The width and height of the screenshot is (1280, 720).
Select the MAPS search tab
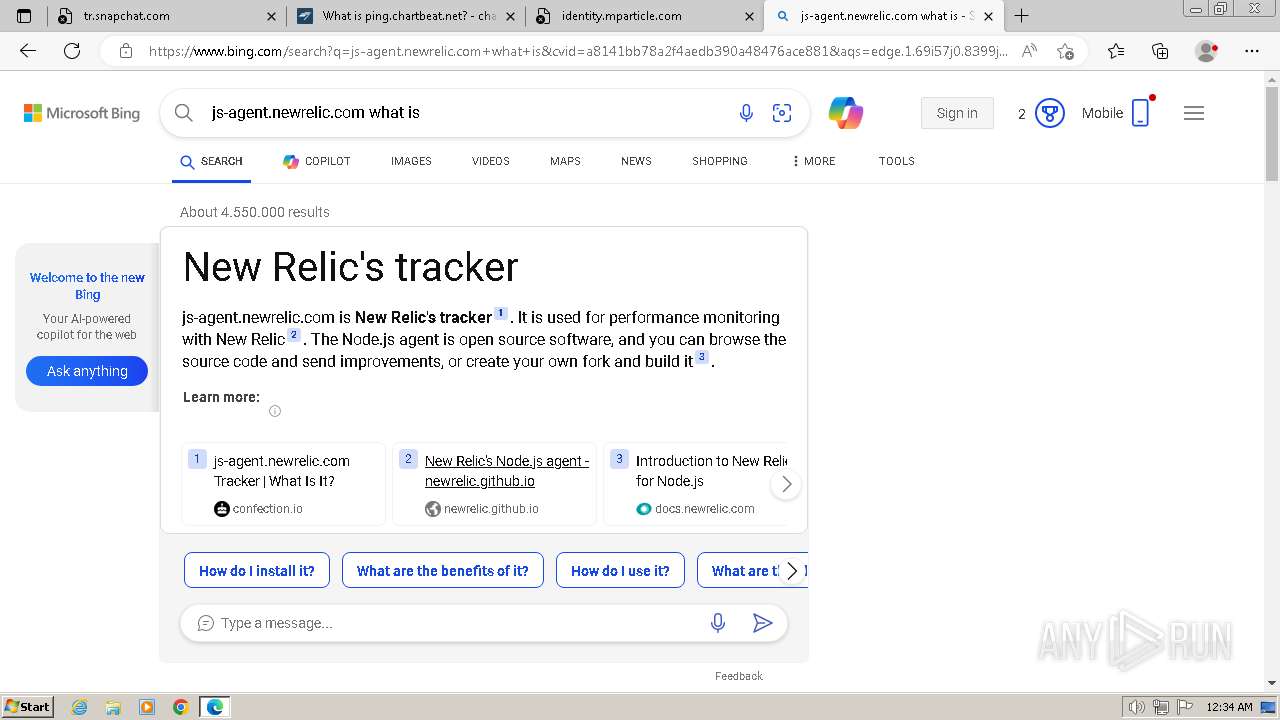tap(565, 161)
